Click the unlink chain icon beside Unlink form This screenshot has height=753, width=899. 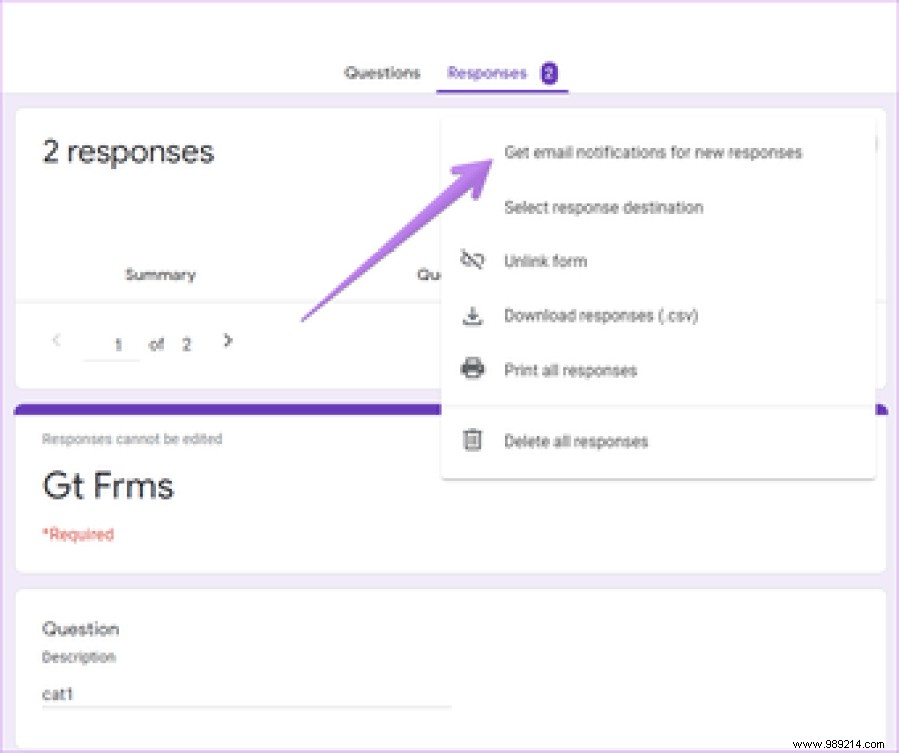(470, 261)
